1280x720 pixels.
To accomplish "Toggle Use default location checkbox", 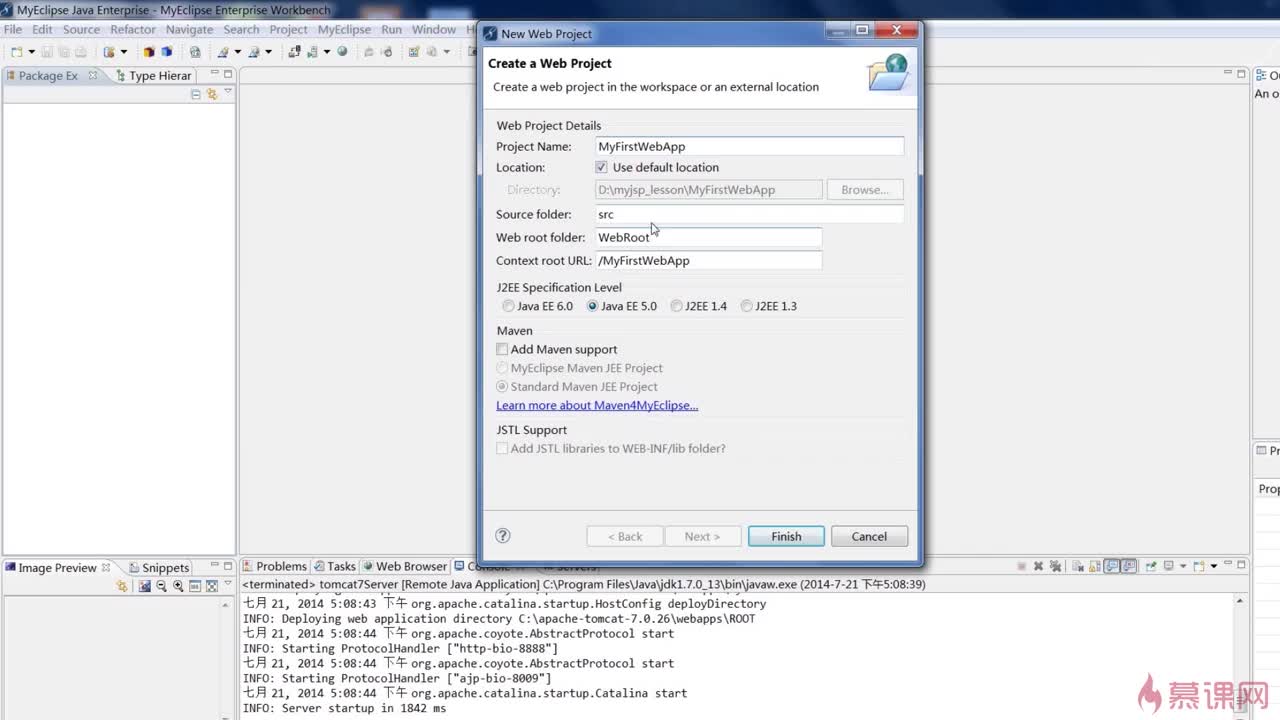I will (x=601, y=167).
